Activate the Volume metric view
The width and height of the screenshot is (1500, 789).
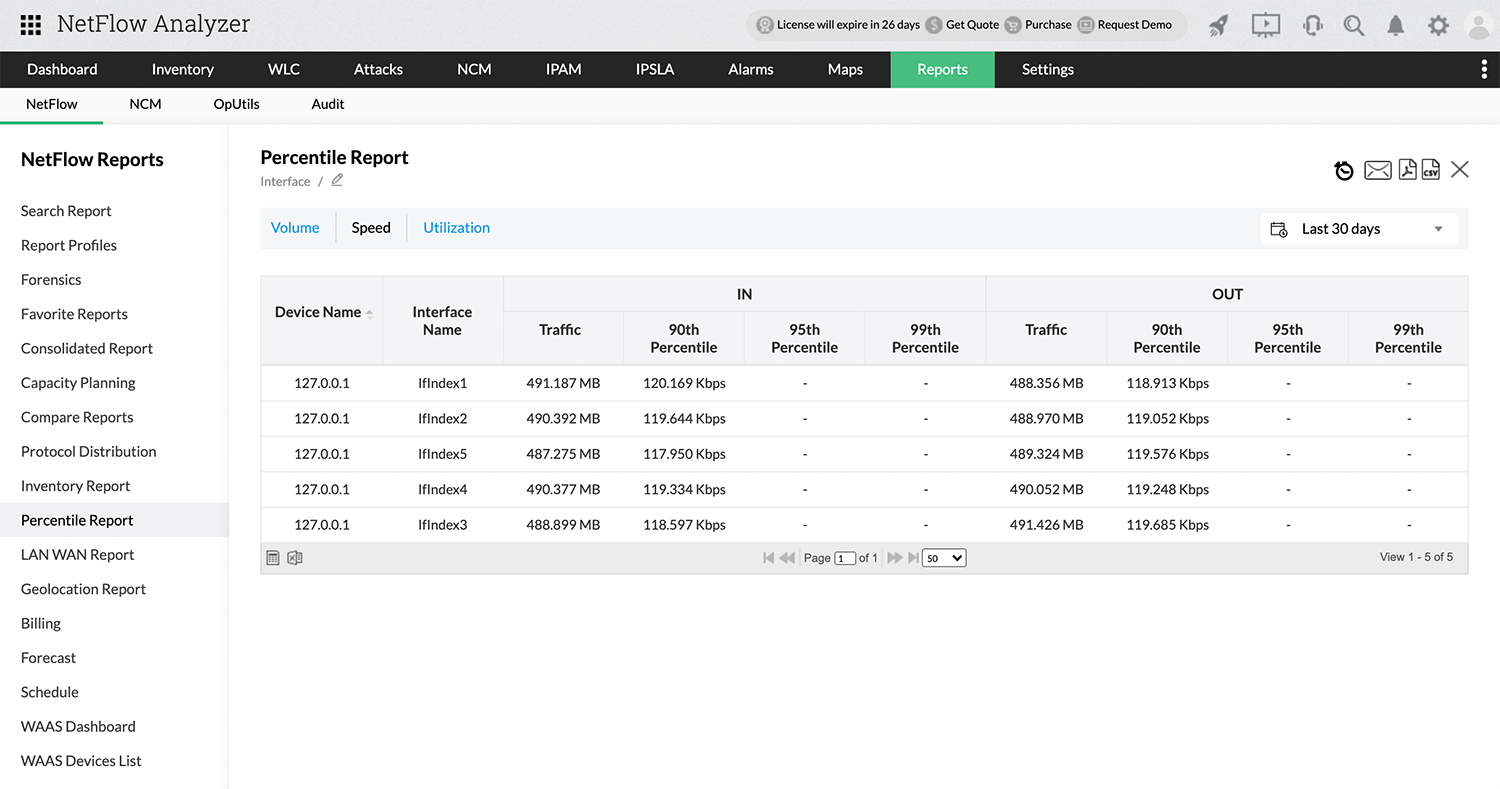click(x=294, y=227)
